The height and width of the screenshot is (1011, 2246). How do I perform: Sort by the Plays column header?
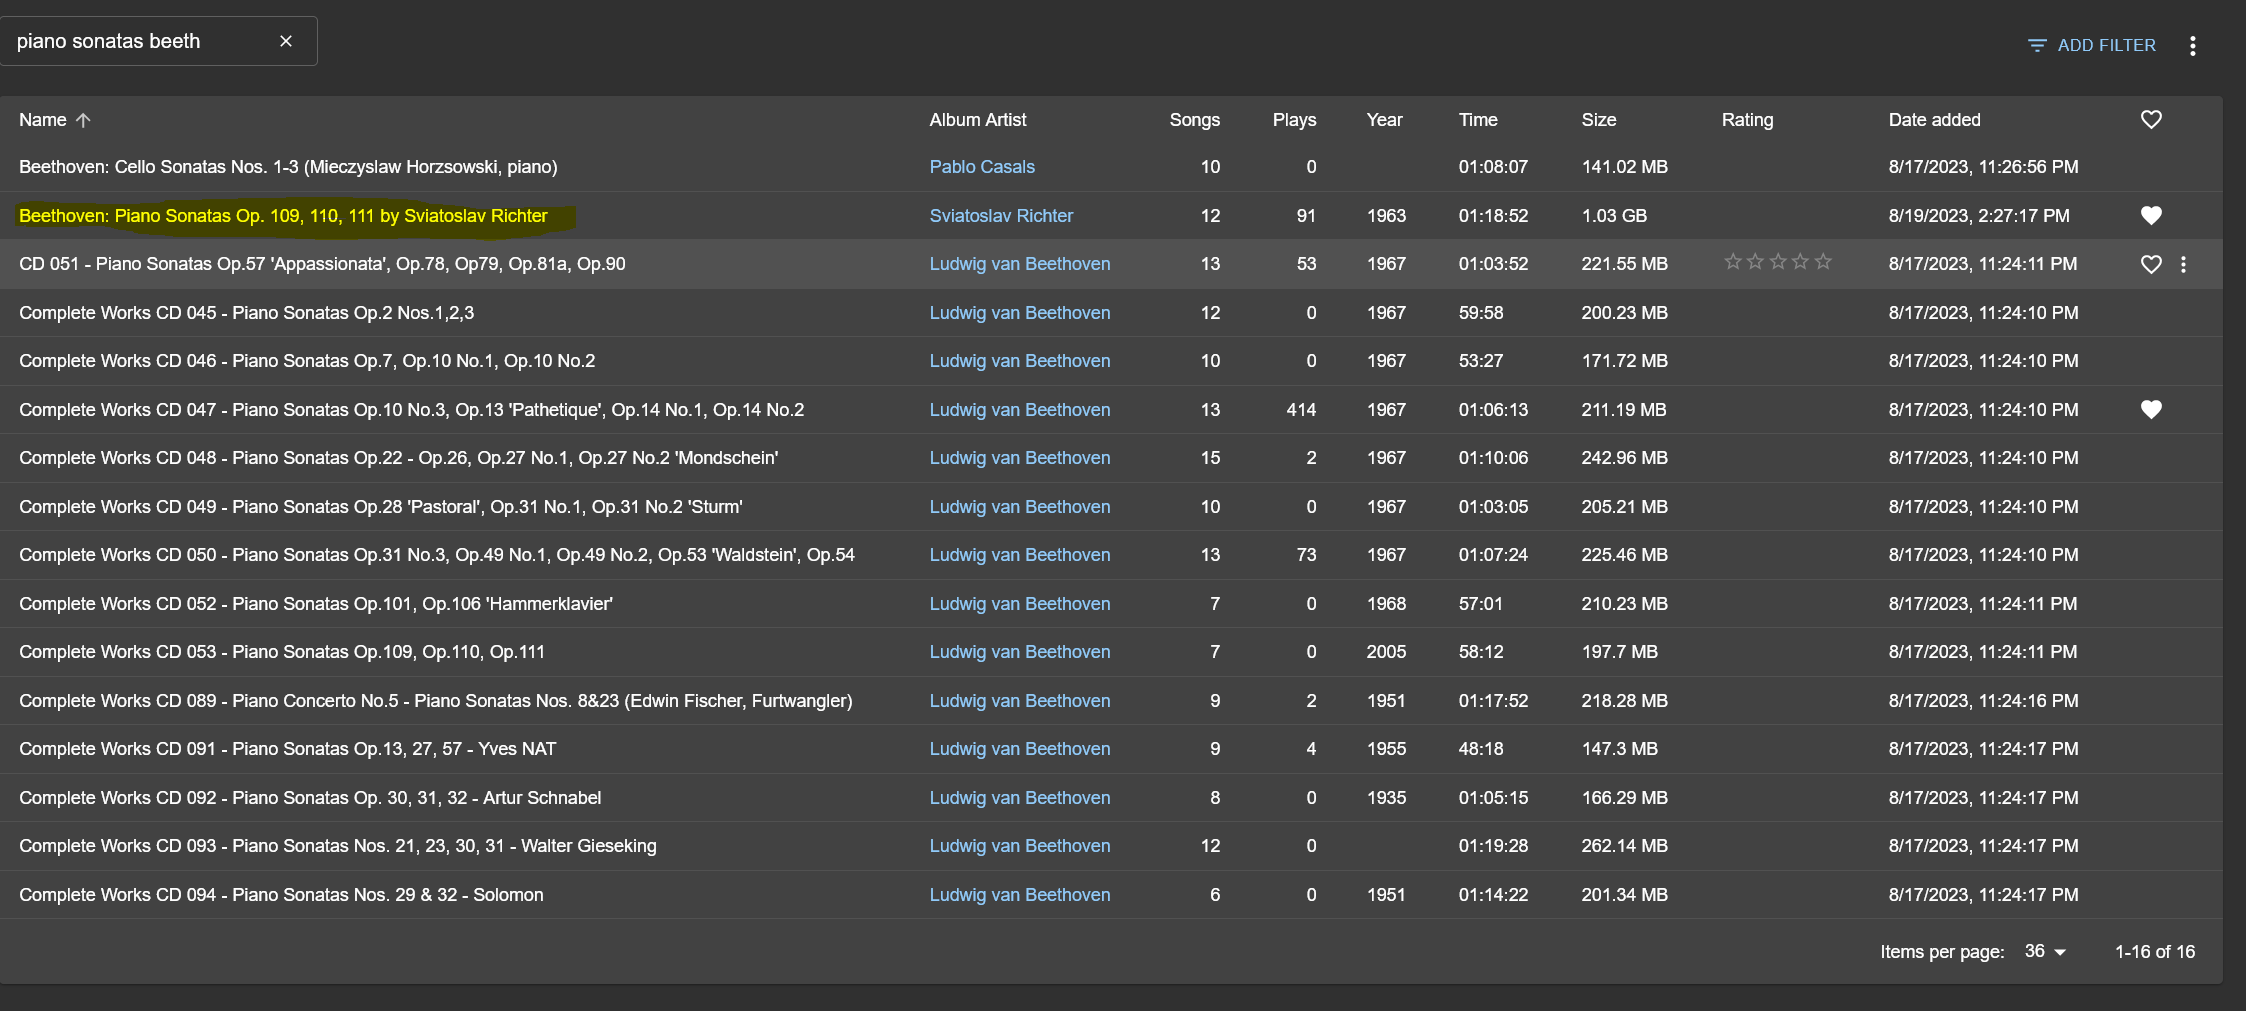pyautogui.click(x=1294, y=120)
